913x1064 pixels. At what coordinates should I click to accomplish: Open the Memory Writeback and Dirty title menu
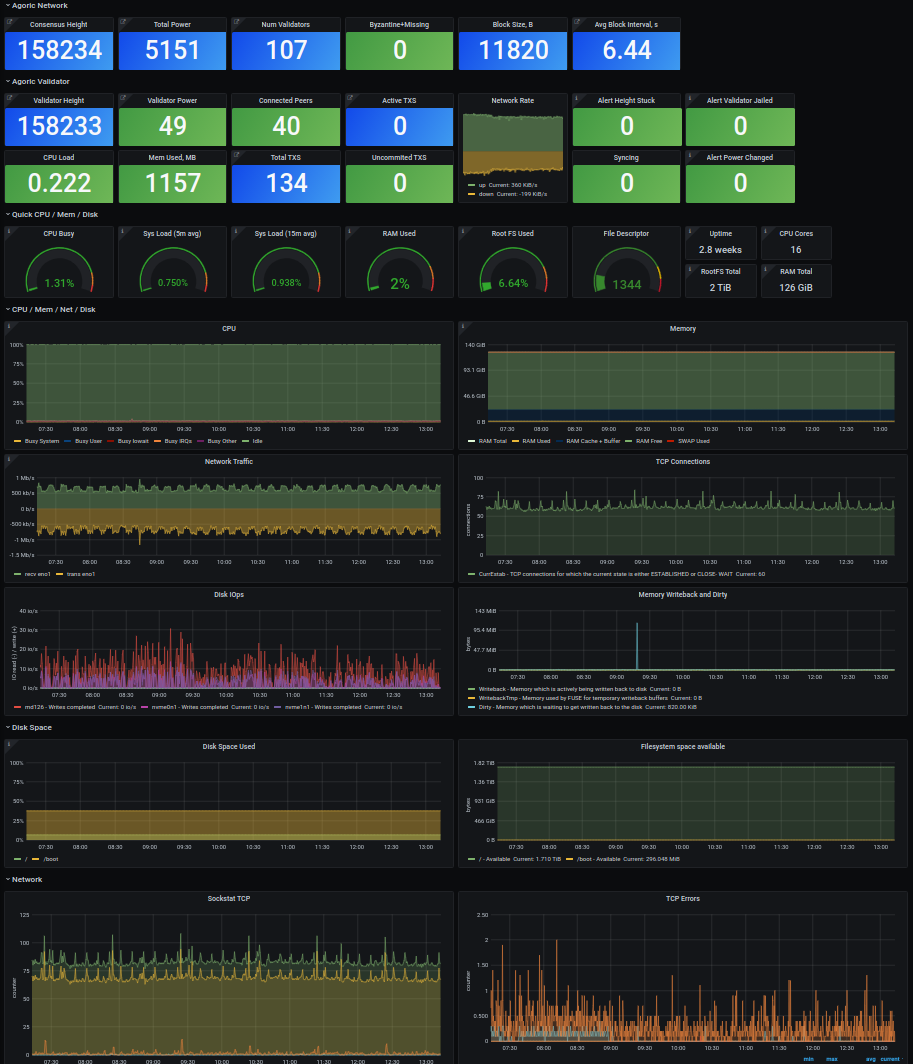[x=683, y=594]
